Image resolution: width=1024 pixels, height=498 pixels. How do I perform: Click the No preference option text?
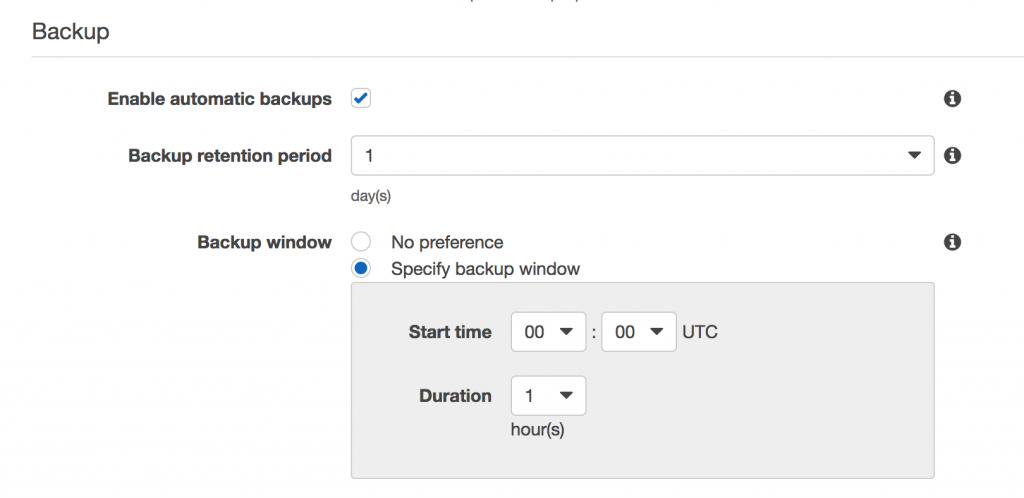pos(447,242)
